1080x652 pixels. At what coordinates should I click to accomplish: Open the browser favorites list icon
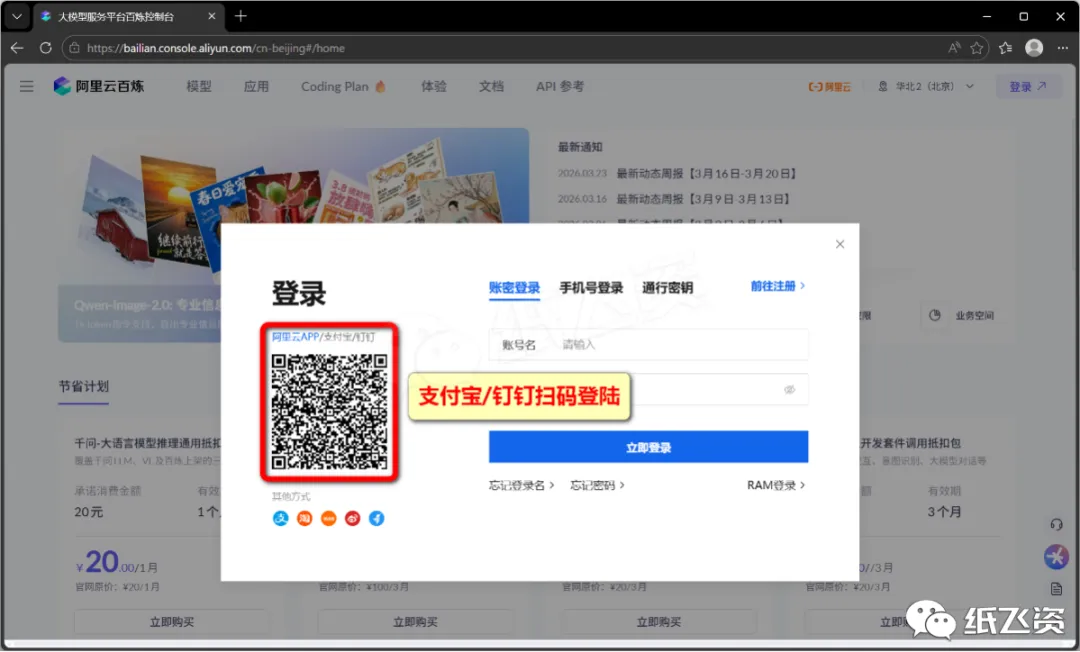pyautogui.click(x=1006, y=48)
